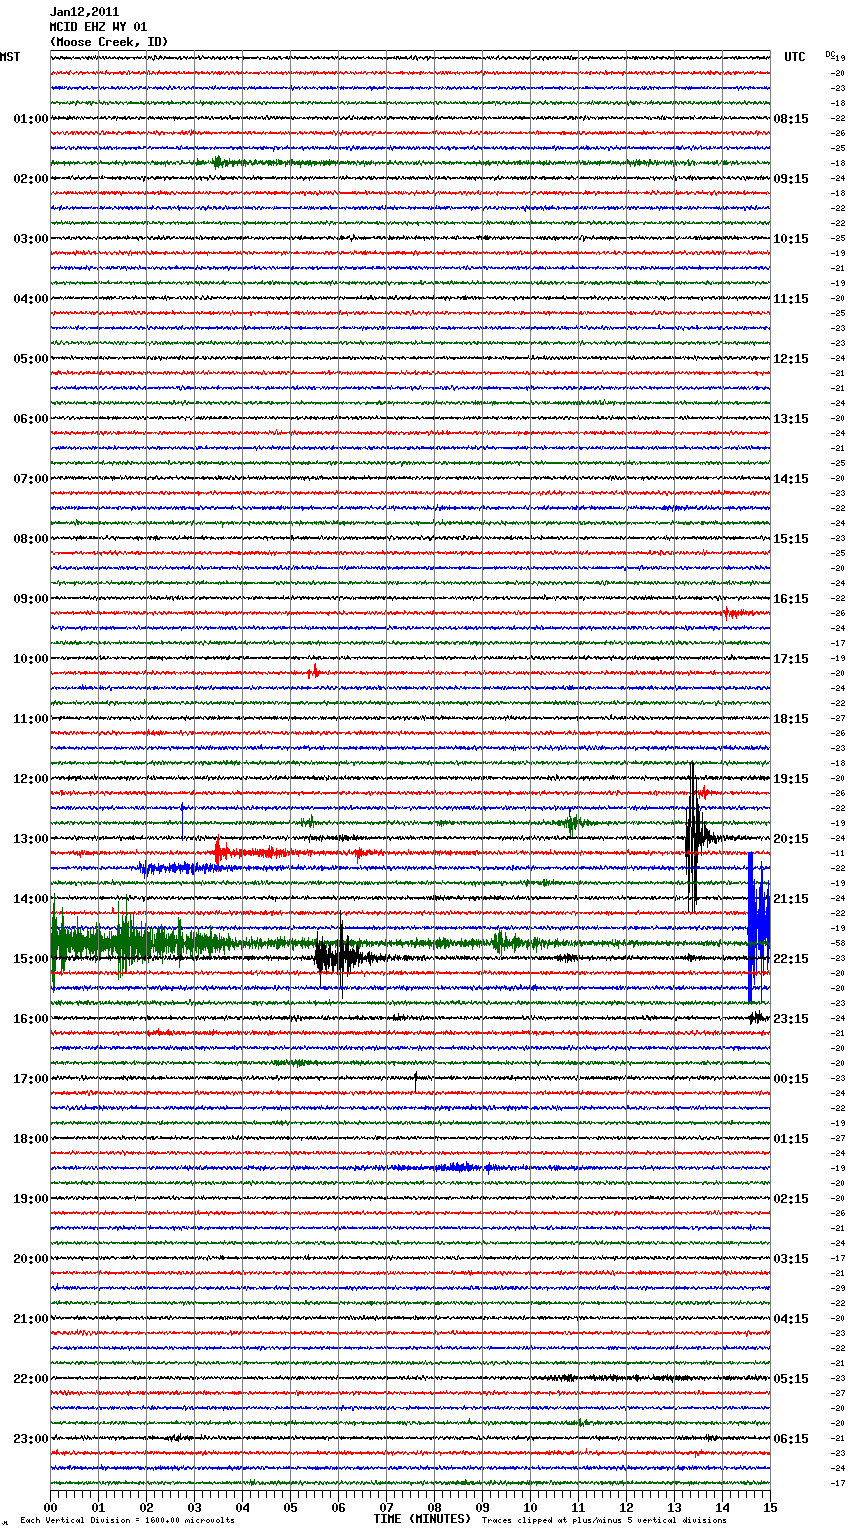The width and height of the screenshot is (850, 1534).
Task: Click the UTC row label "10:15"
Action: click(791, 239)
